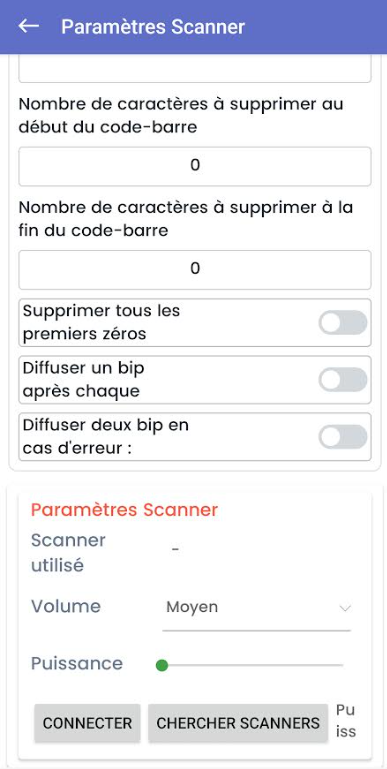Click the truncated Puiss label beside buttons
387x769 pixels.
(x=346, y=721)
